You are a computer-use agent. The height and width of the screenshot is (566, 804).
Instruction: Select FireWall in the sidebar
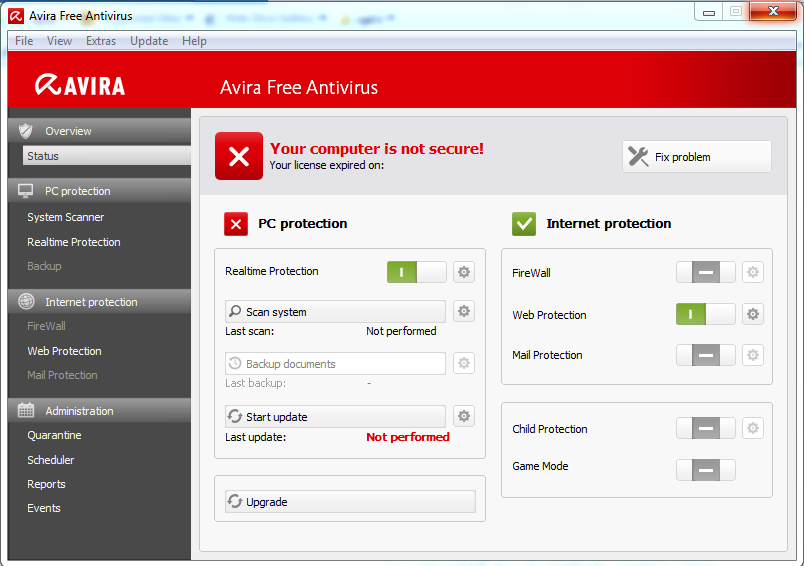[x=46, y=326]
